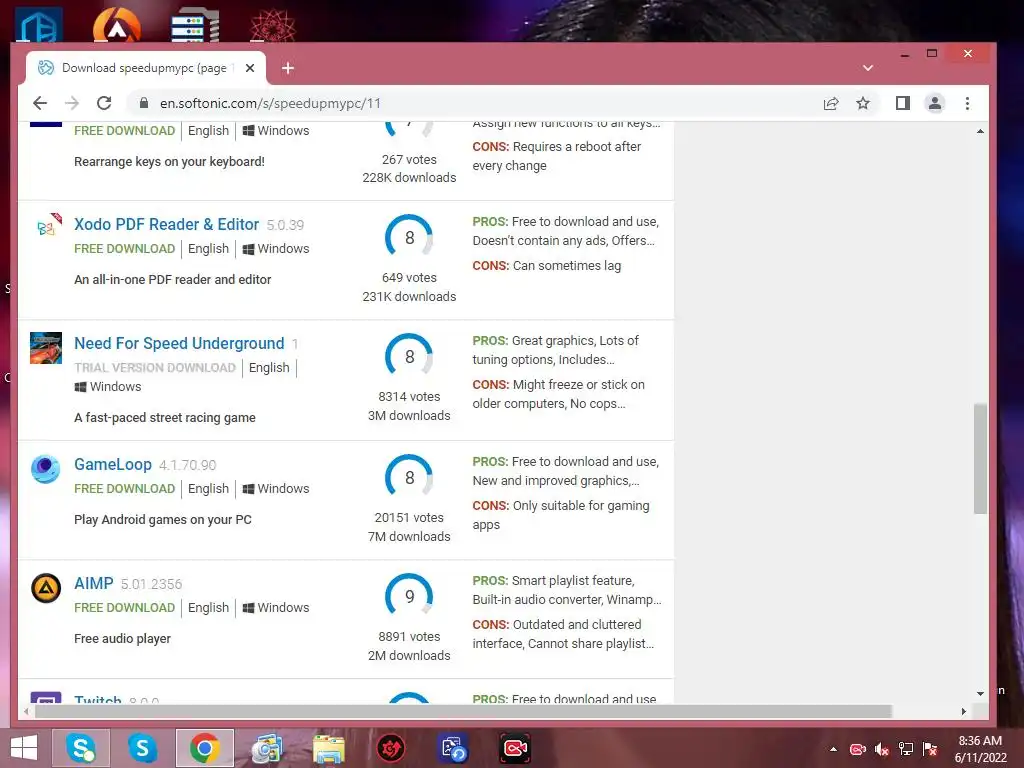Click English label in the GameLoop row
Viewport: 1024px width, 768px height.
208,488
